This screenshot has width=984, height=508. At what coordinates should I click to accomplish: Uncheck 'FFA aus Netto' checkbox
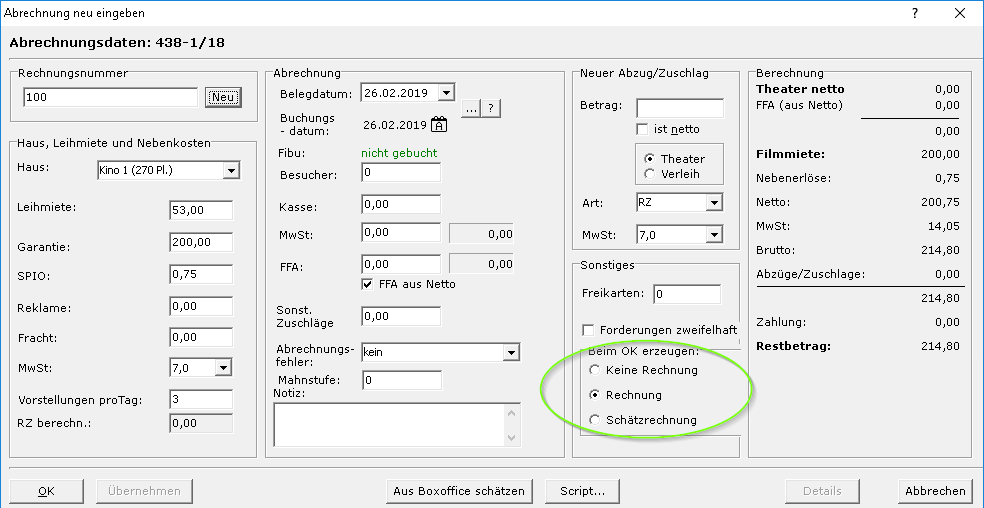[368, 284]
